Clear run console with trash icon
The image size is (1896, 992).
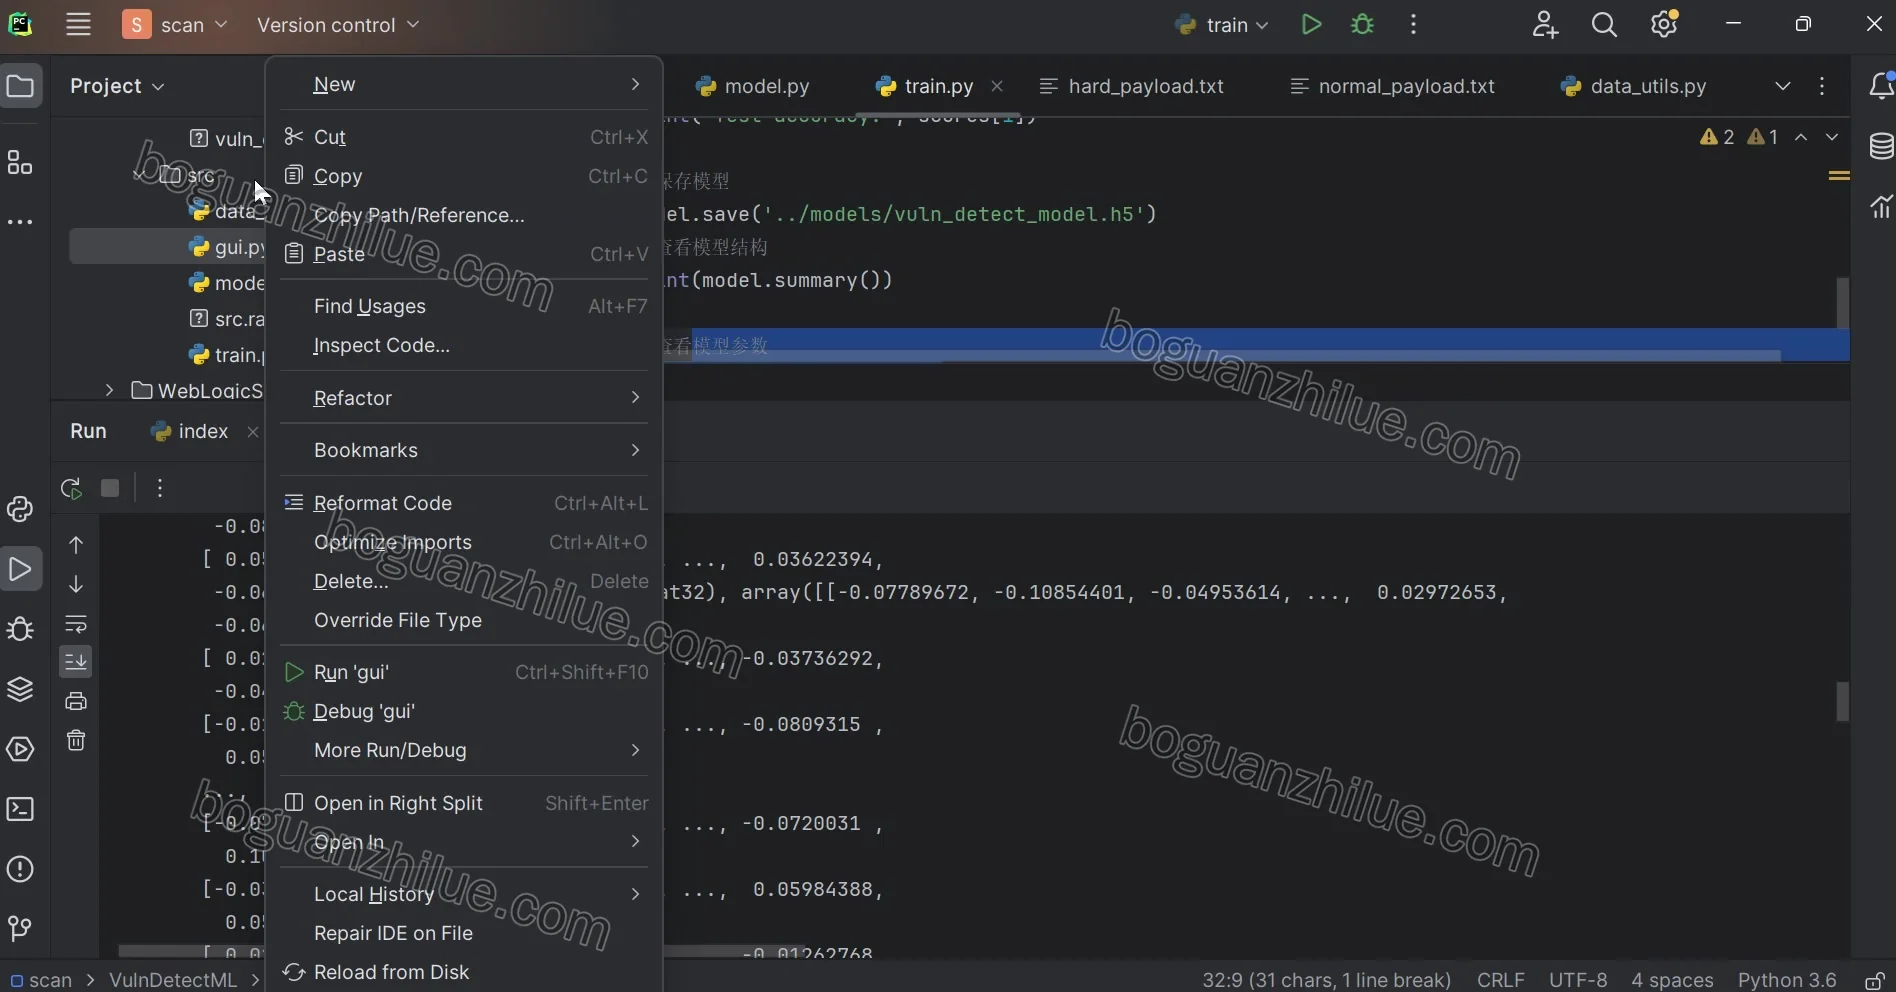coord(76,740)
